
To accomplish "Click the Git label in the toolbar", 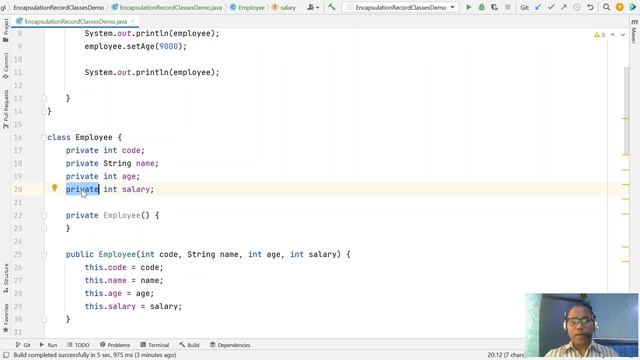I will (x=525, y=7).
